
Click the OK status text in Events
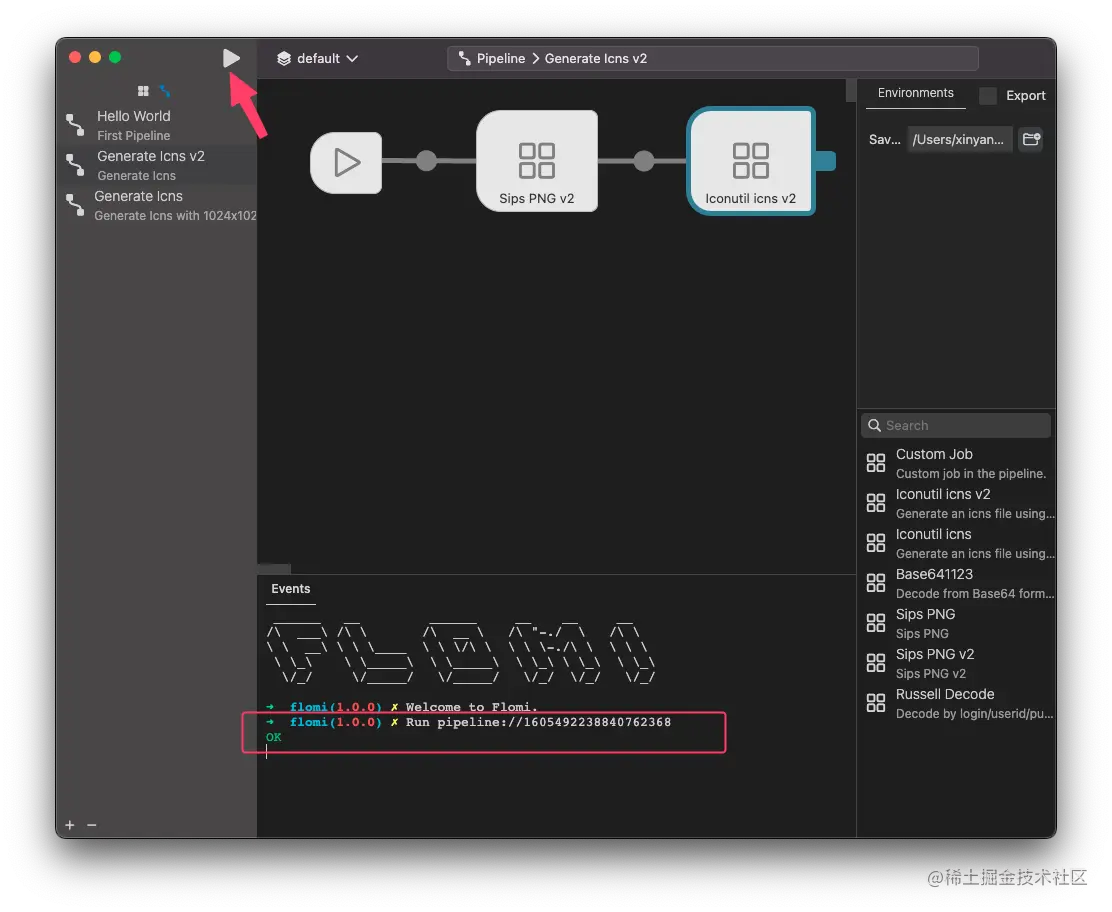273,737
